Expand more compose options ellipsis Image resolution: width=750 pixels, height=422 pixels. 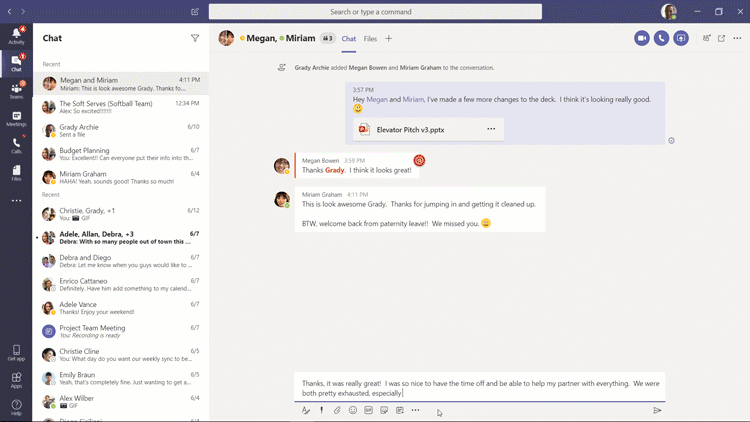[416, 410]
